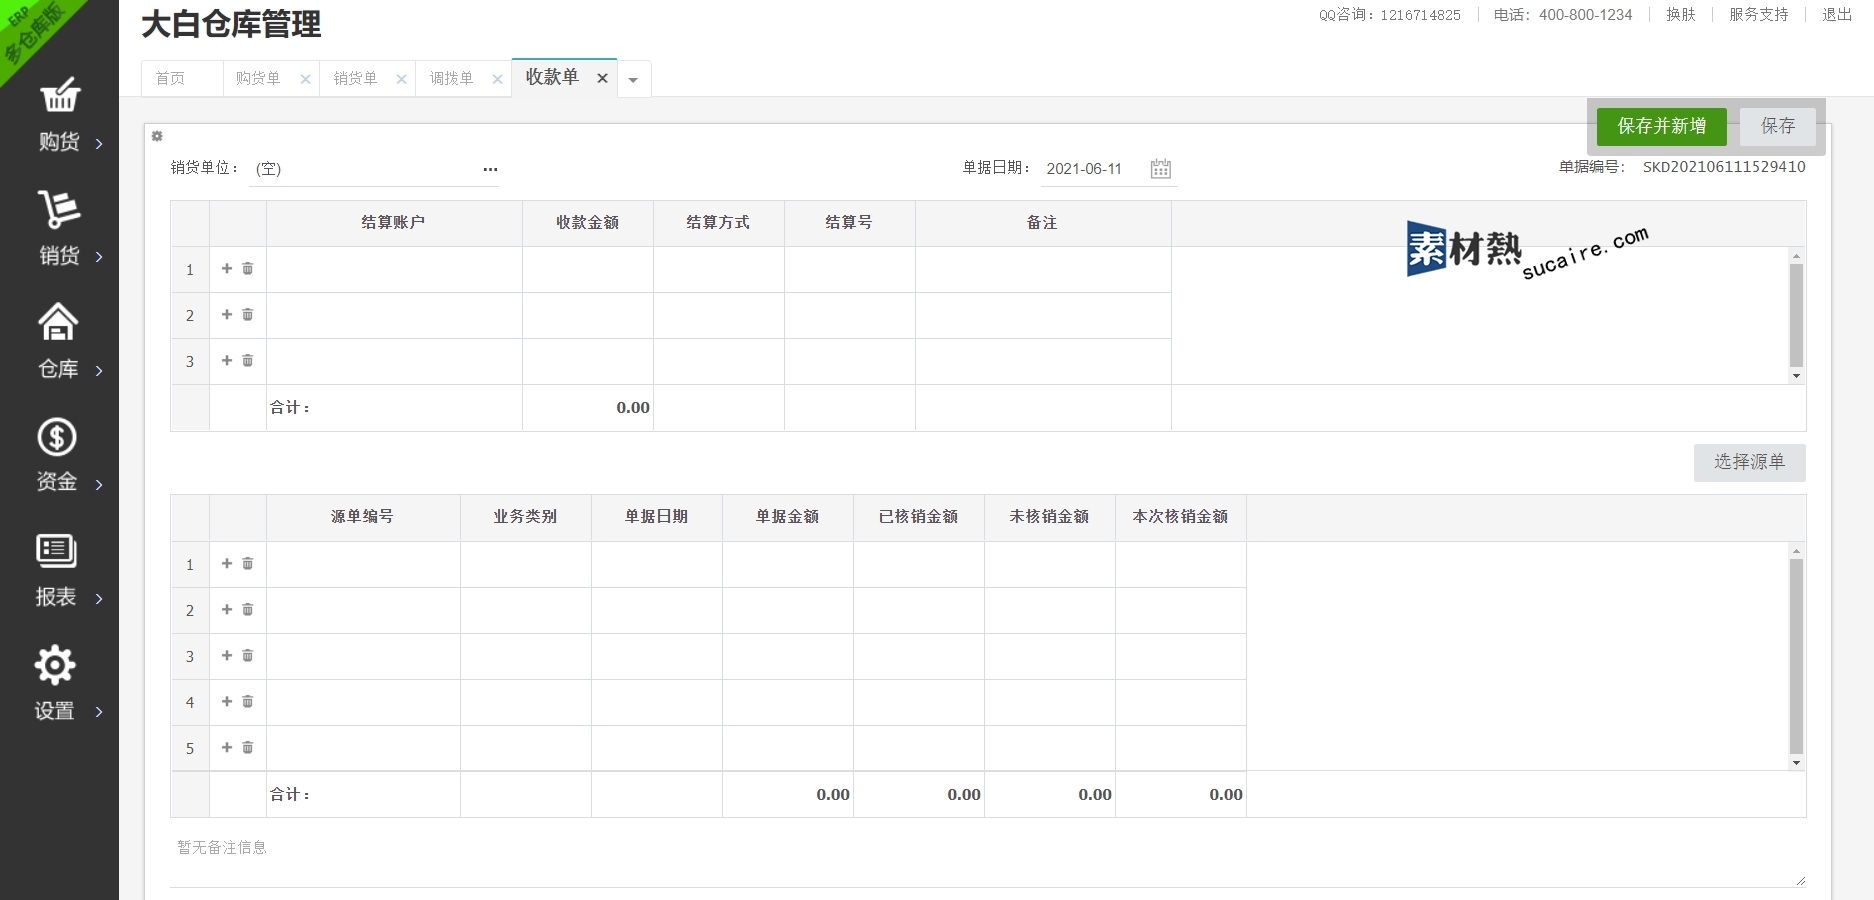Click trash icon in source table row 5
This screenshot has height=900, width=1874.
pyautogui.click(x=248, y=747)
